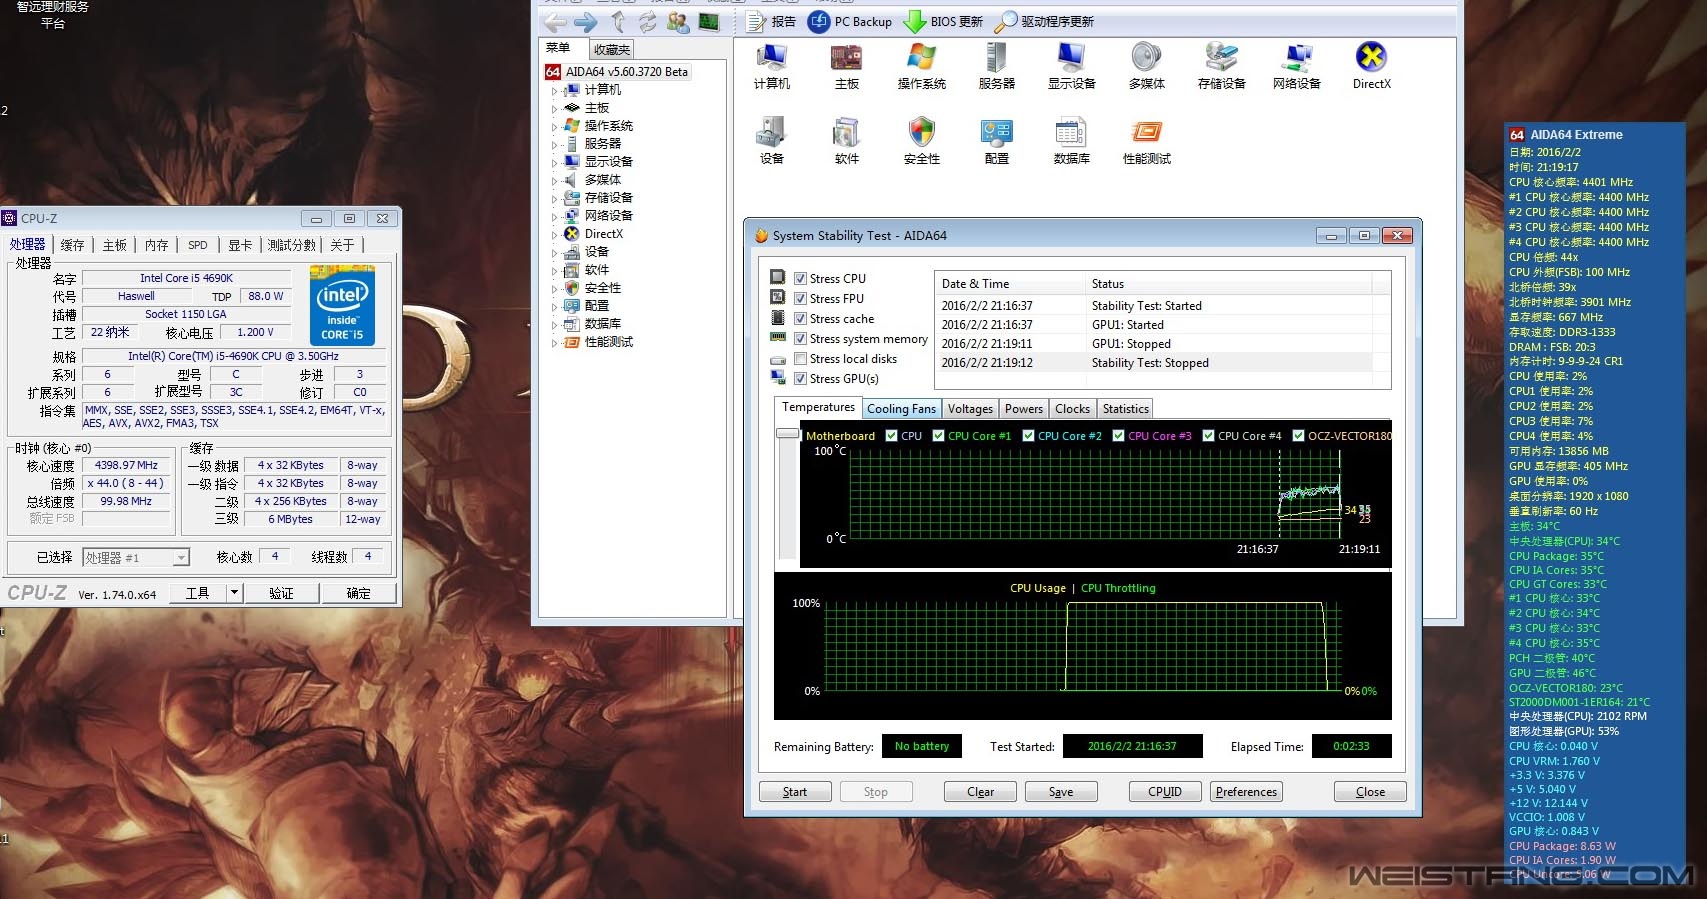Click the refresh icon in AIDA64 toolbar
The height and width of the screenshot is (899, 1707).
[x=648, y=21]
